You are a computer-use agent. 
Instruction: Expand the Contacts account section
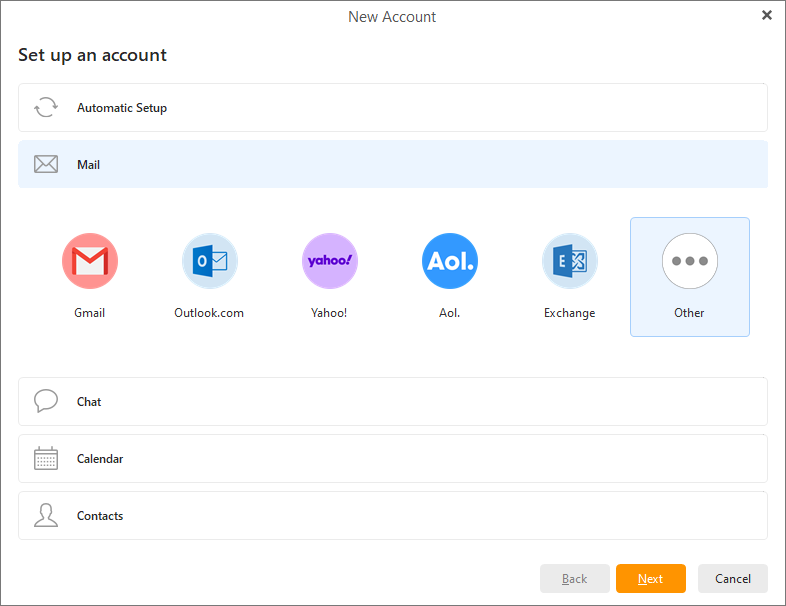coord(392,516)
